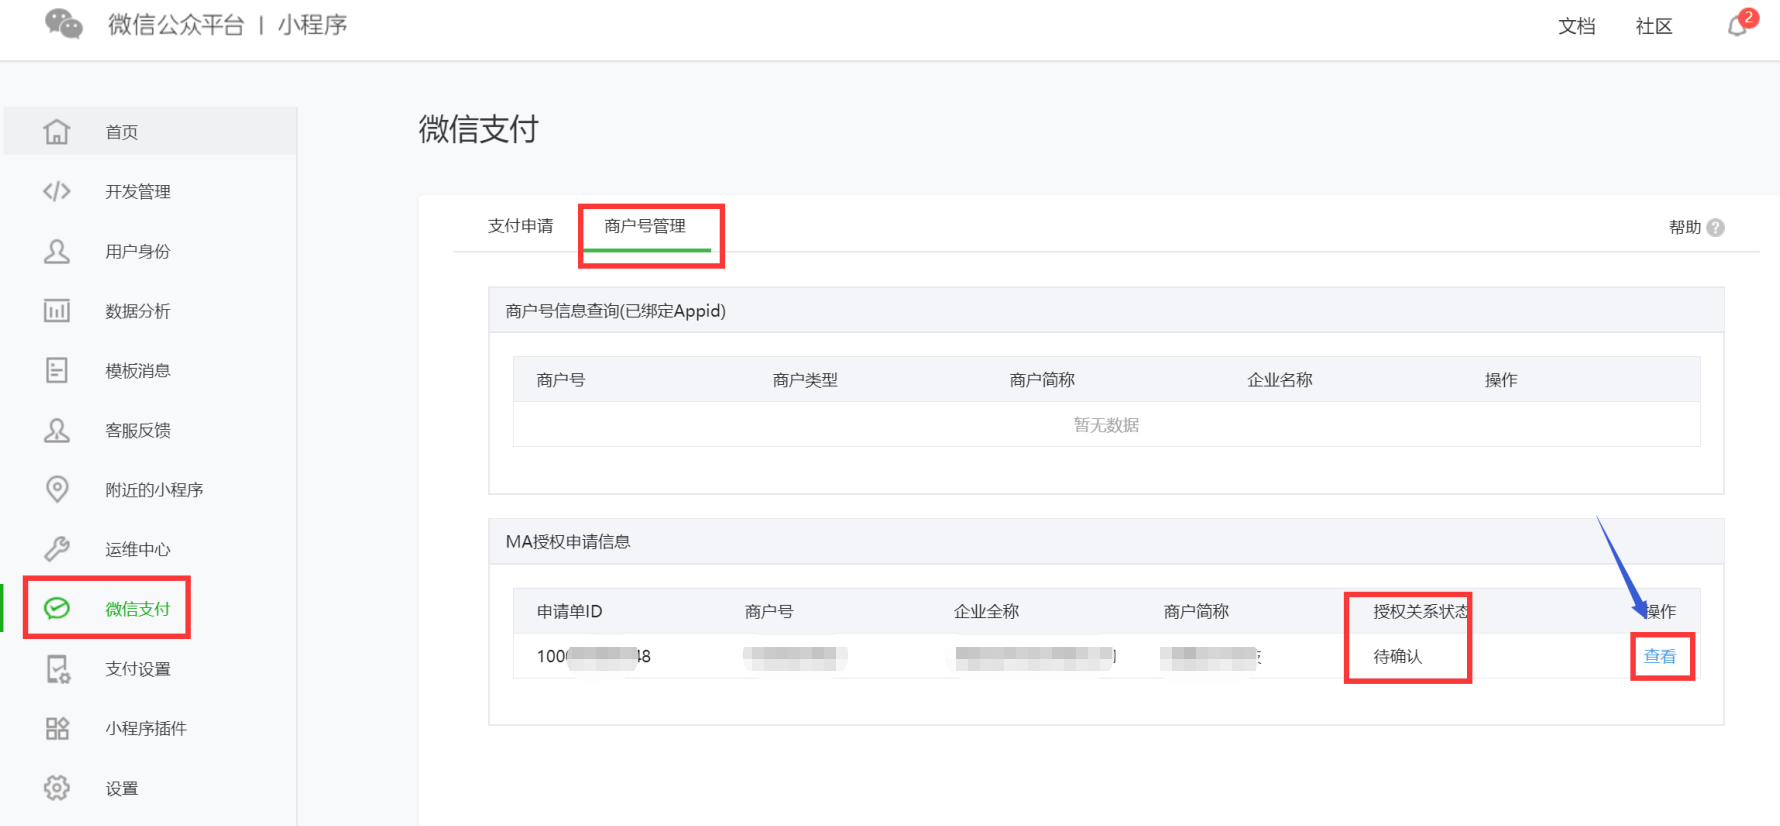Click the person icon beside 用户身份
Screen dimensions: 1780x826
click(x=57, y=251)
